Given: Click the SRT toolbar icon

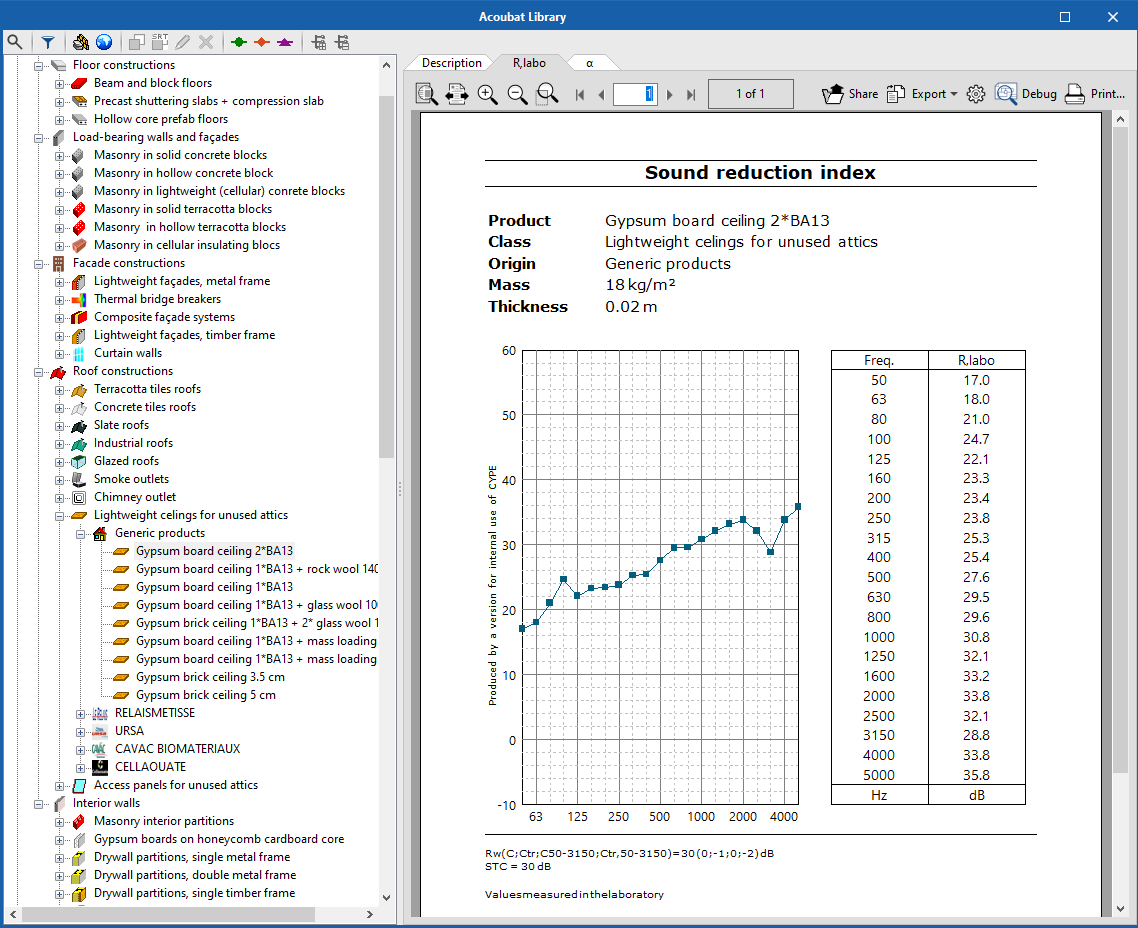Looking at the screenshot, I should click(160, 42).
